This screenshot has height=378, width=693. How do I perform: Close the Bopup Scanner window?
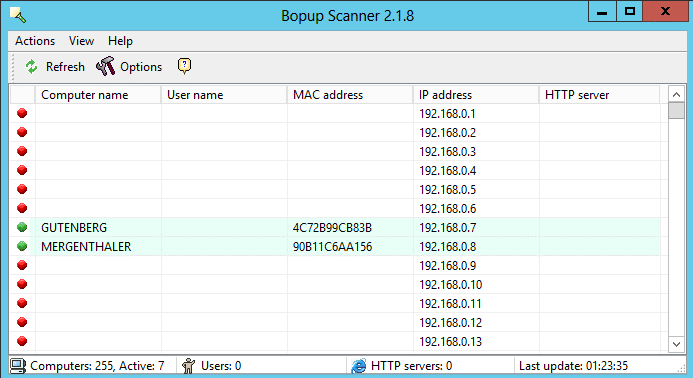(x=665, y=11)
